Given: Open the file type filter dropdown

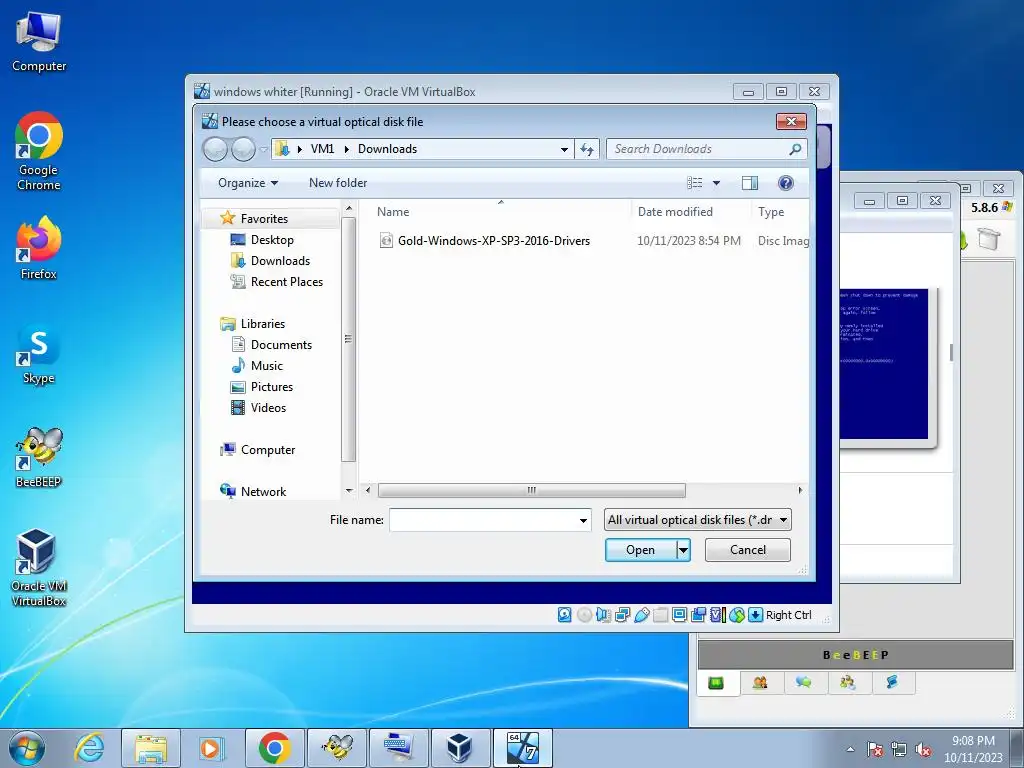Looking at the screenshot, I should (x=697, y=520).
